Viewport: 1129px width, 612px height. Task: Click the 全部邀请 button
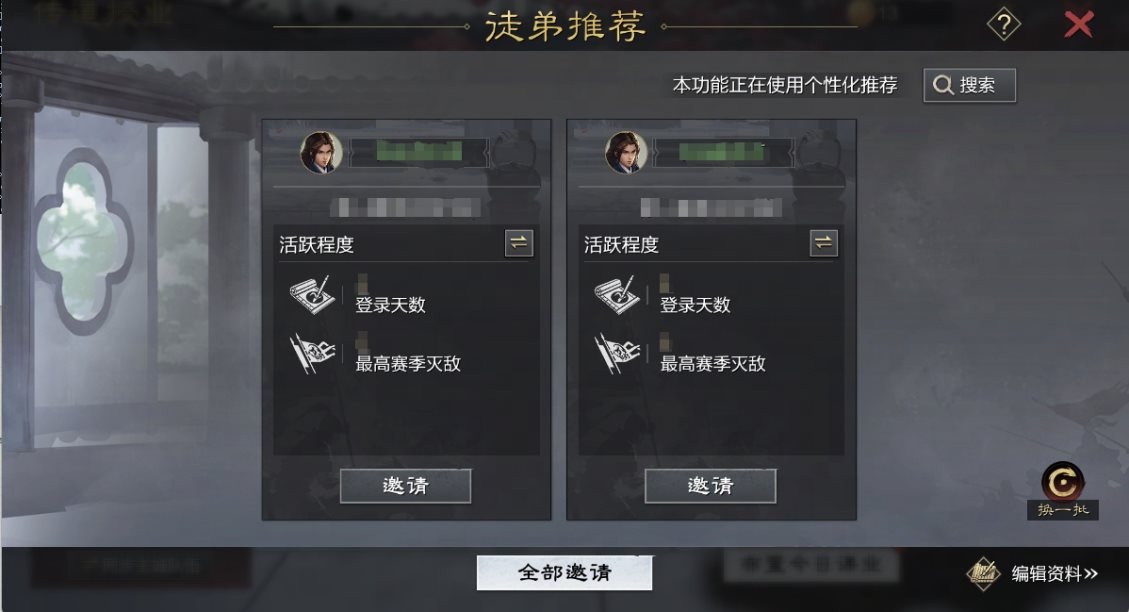[x=564, y=572]
